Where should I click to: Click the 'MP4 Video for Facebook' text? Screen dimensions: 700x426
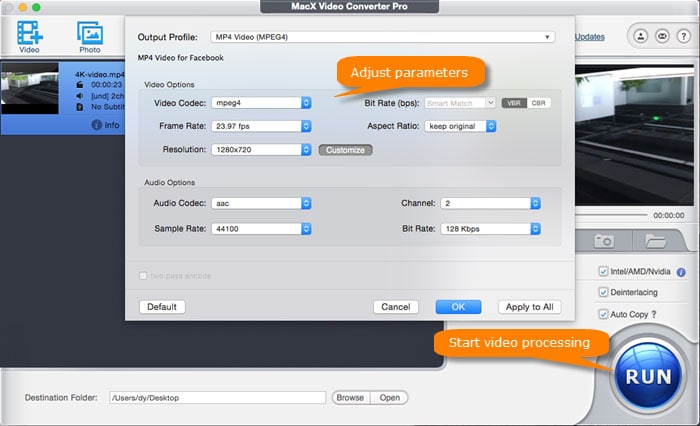coord(181,58)
